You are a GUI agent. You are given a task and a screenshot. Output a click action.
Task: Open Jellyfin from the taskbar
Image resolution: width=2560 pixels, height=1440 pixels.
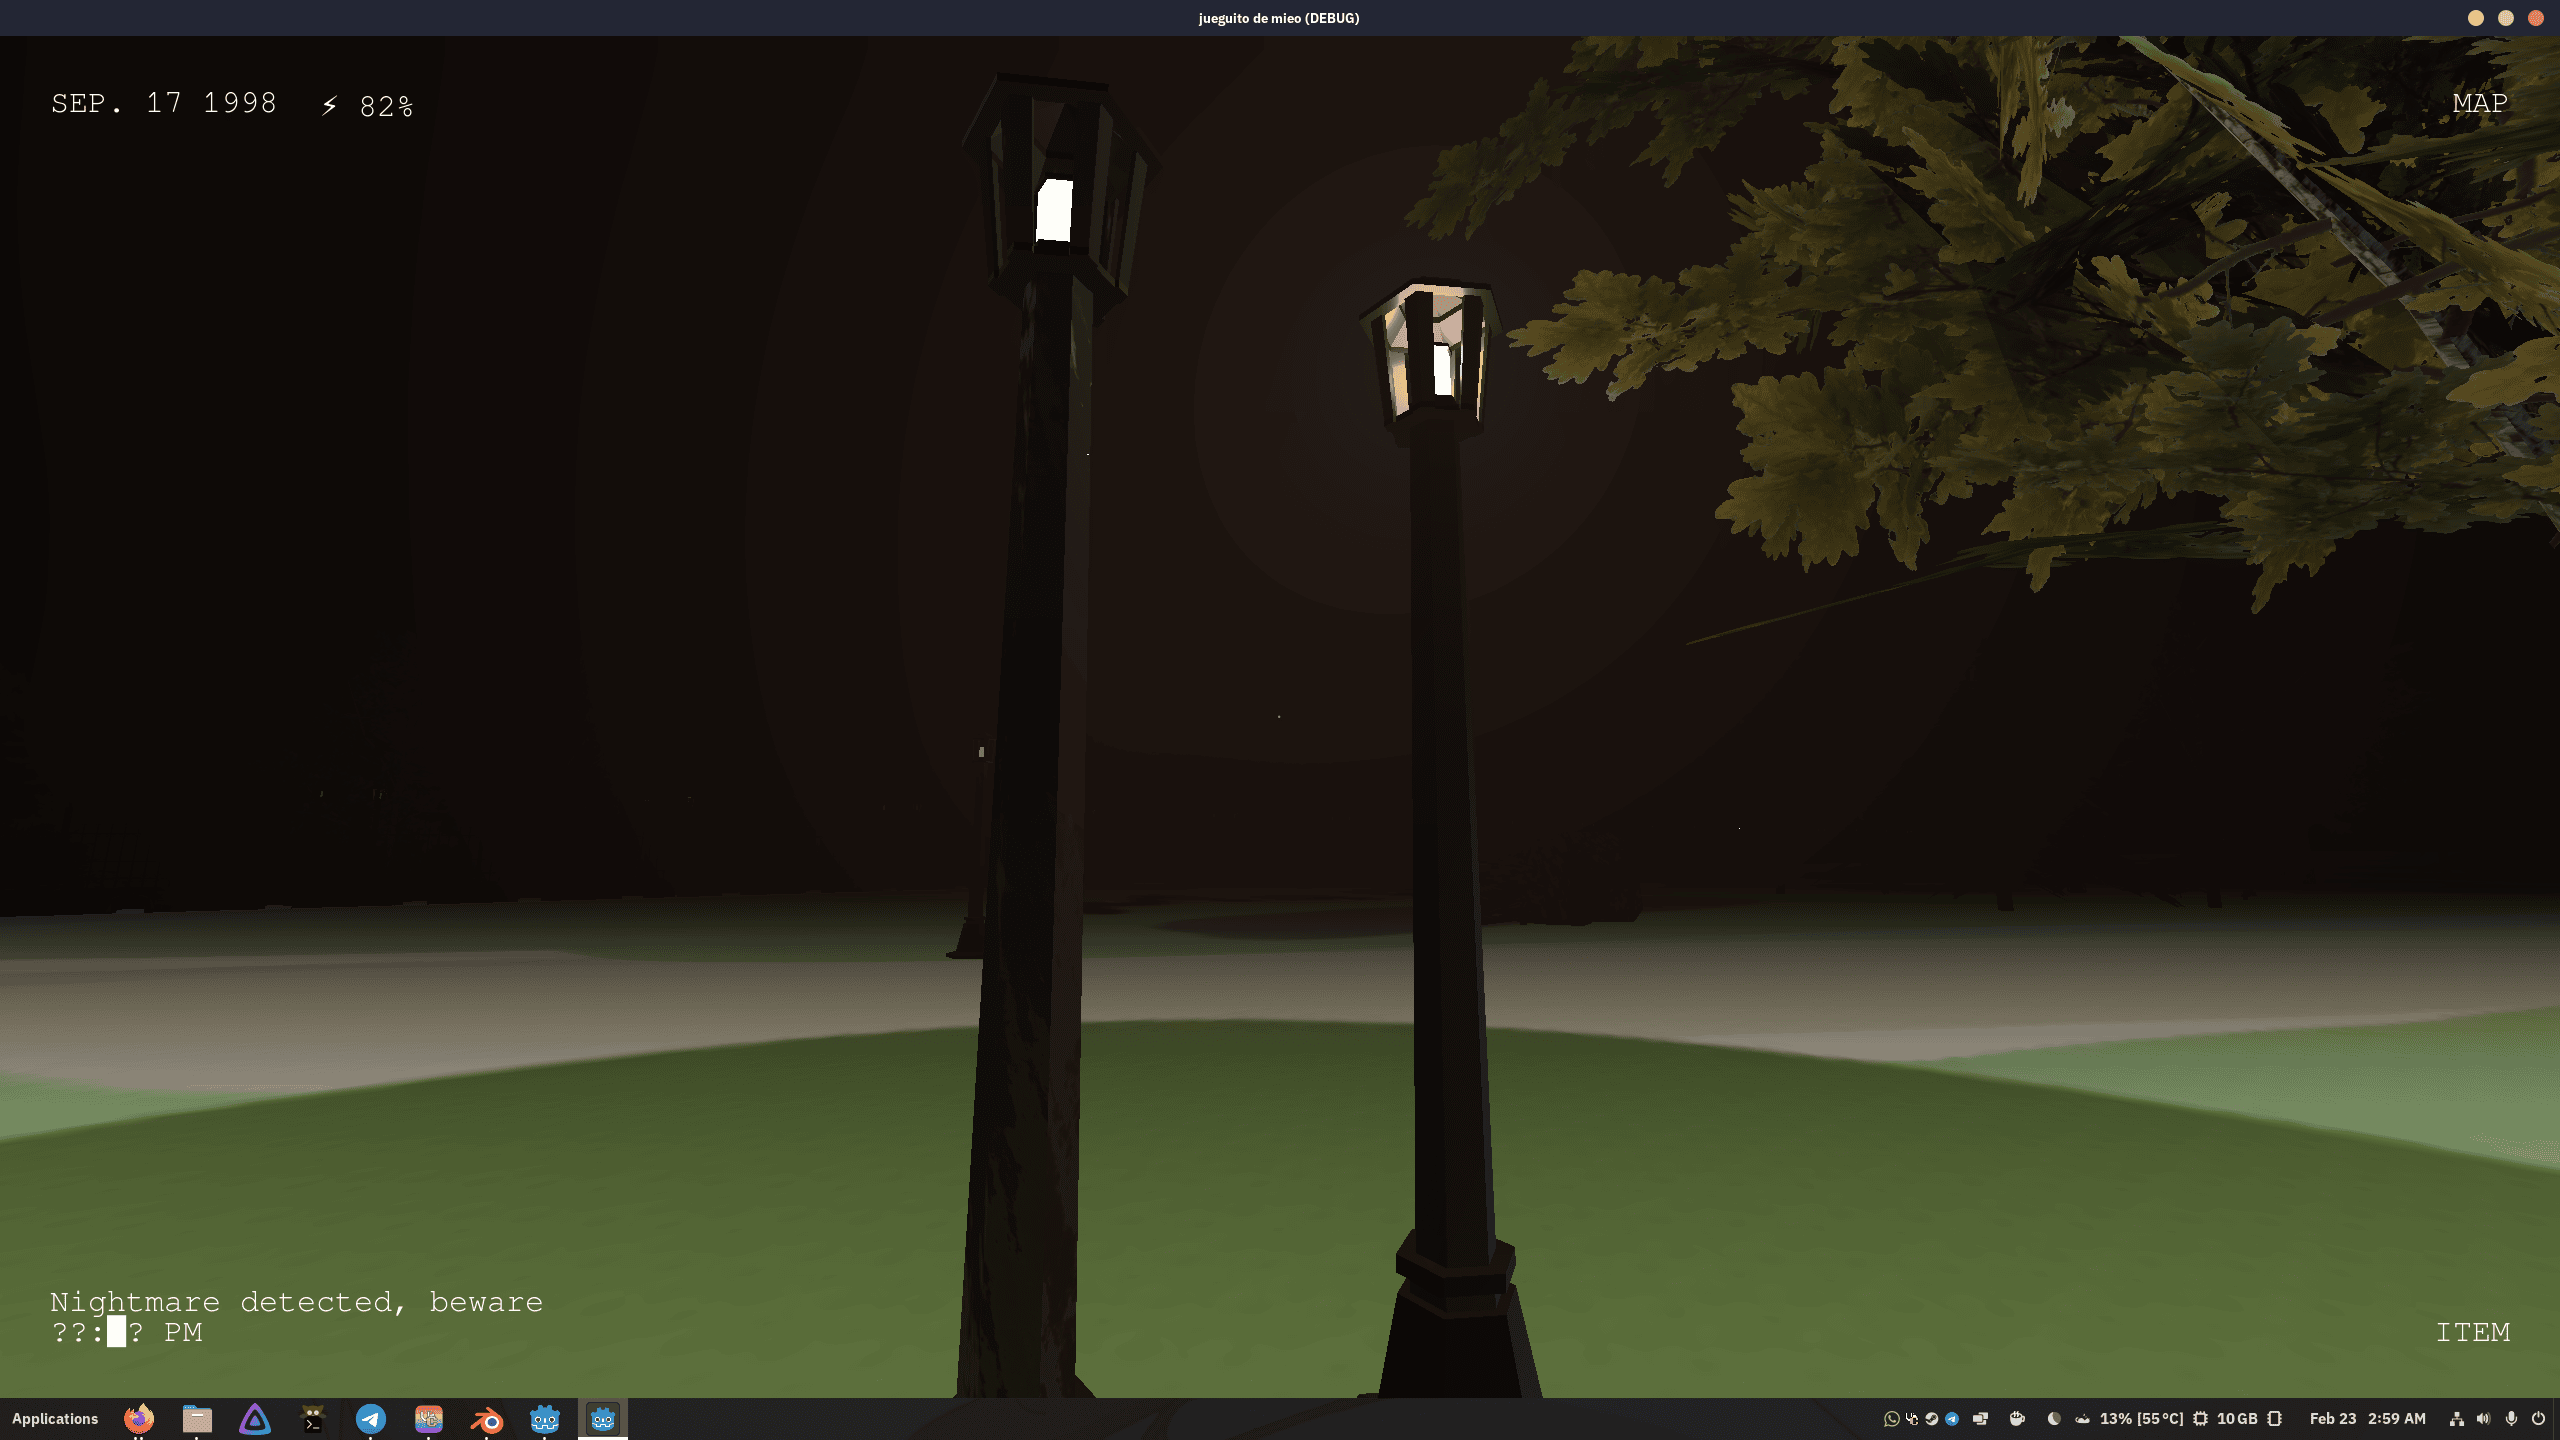click(x=255, y=1419)
